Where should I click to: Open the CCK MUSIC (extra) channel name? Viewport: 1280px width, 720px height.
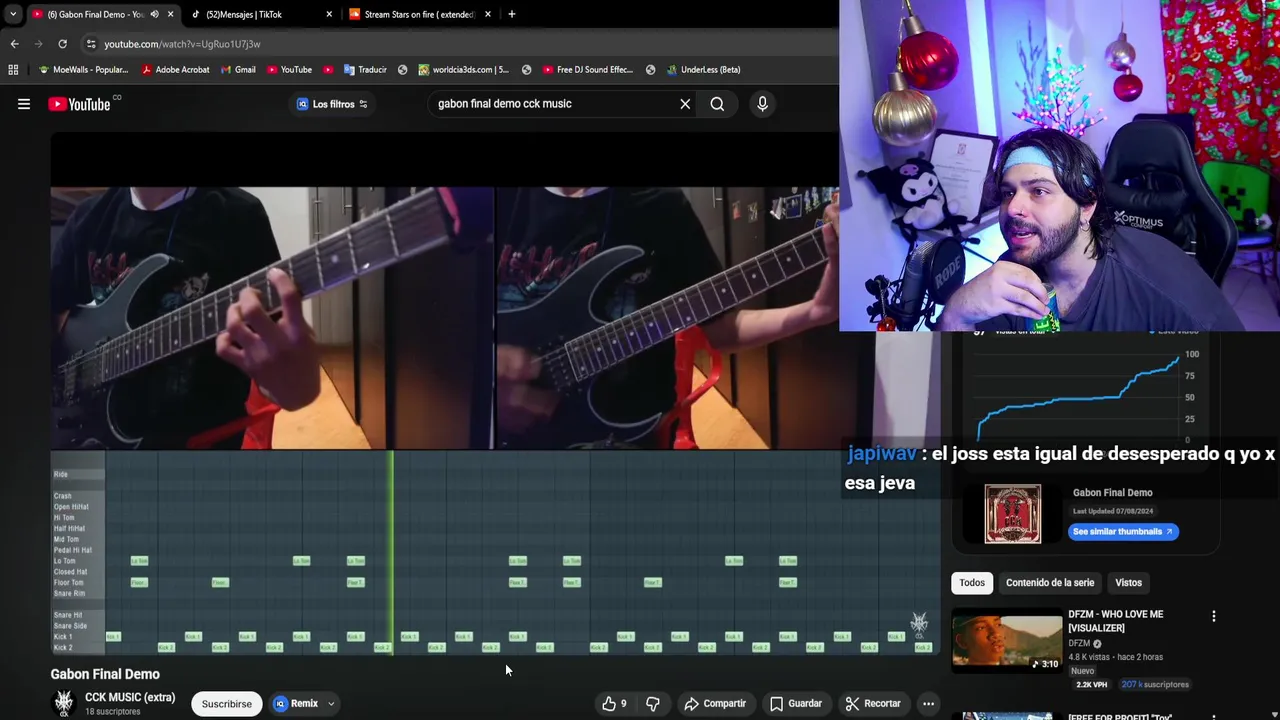130,697
